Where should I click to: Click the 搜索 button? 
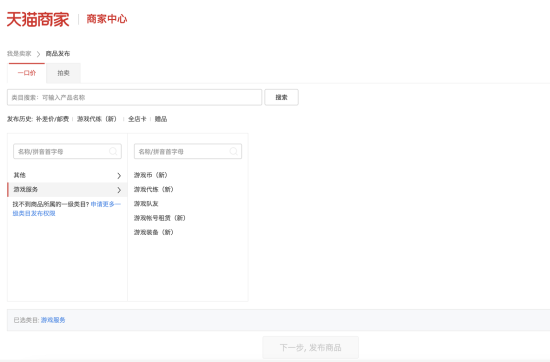[x=281, y=97]
